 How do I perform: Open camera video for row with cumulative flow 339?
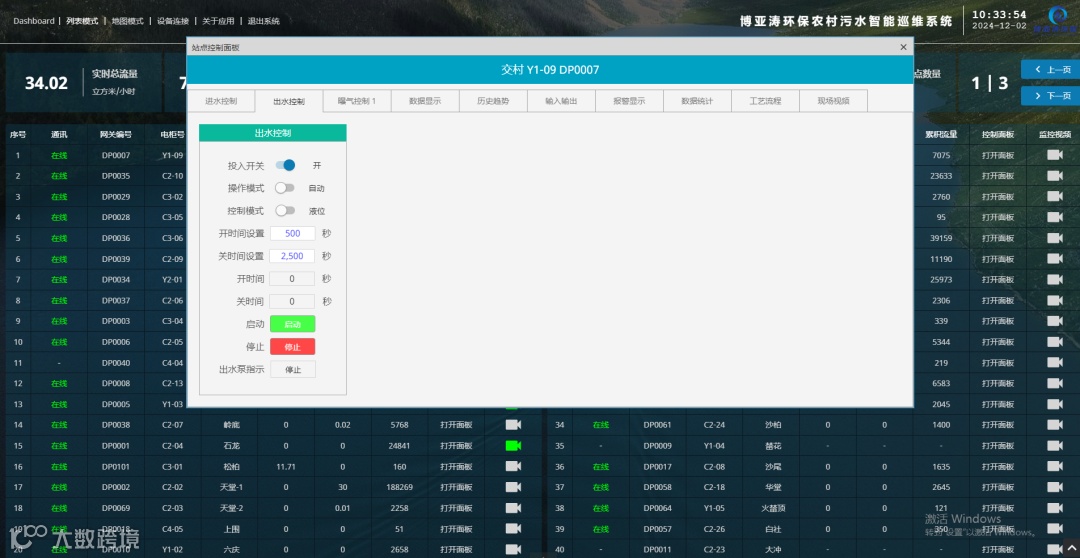(1055, 321)
